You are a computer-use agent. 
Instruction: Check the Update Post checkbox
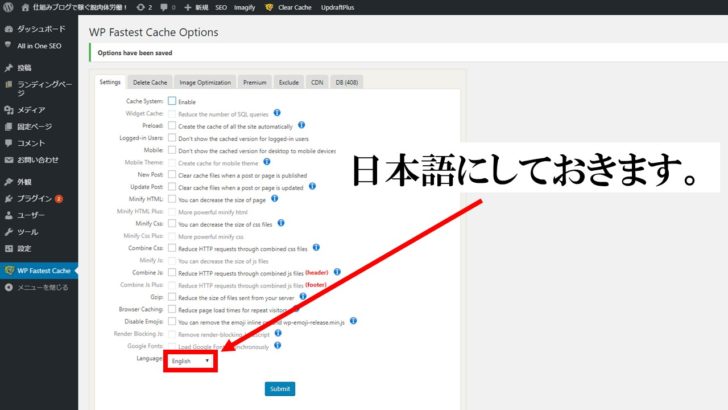[172, 187]
